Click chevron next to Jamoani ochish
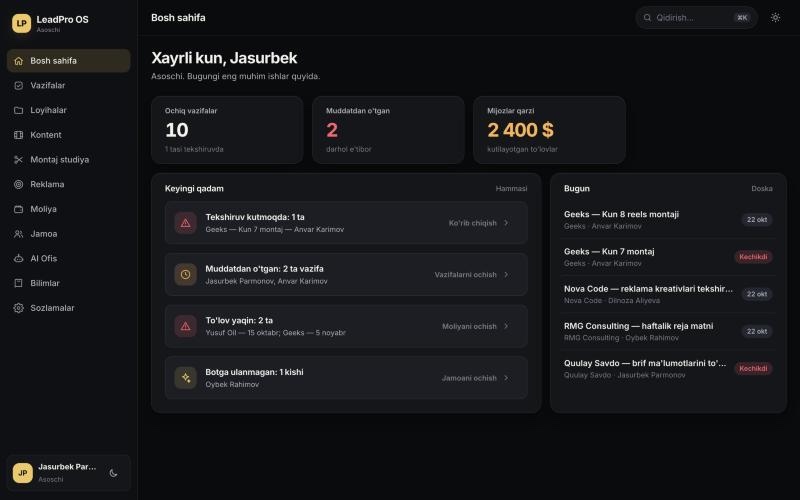This screenshot has height=500, width=800. tap(506, 378)
